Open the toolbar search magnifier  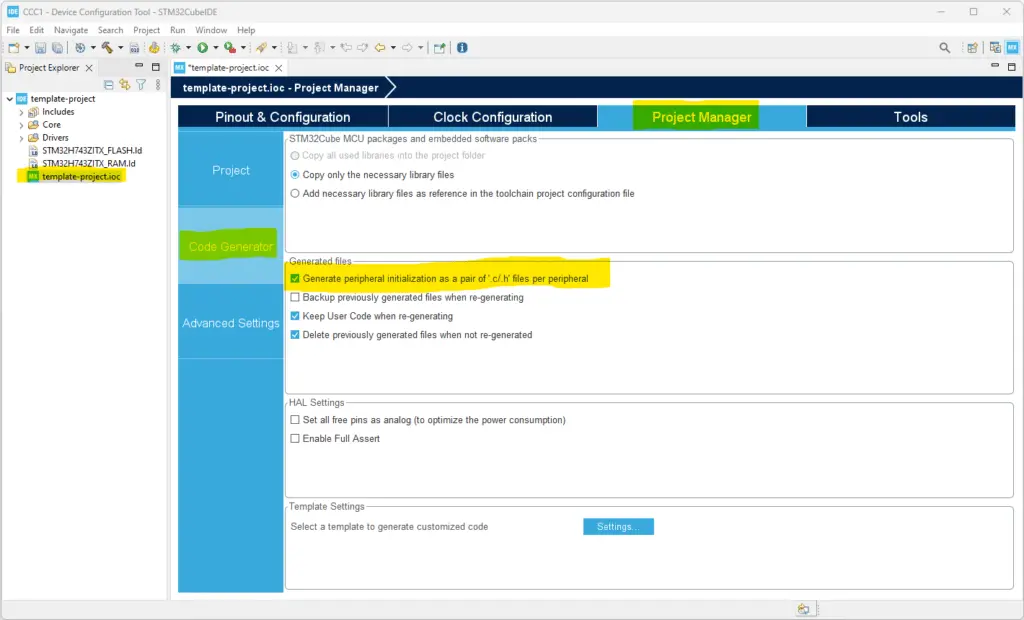click(x=944, y=47)
